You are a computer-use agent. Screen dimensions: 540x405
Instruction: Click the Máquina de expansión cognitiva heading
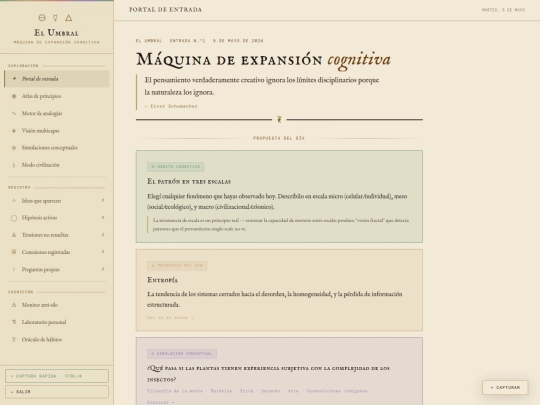(263, 60)
